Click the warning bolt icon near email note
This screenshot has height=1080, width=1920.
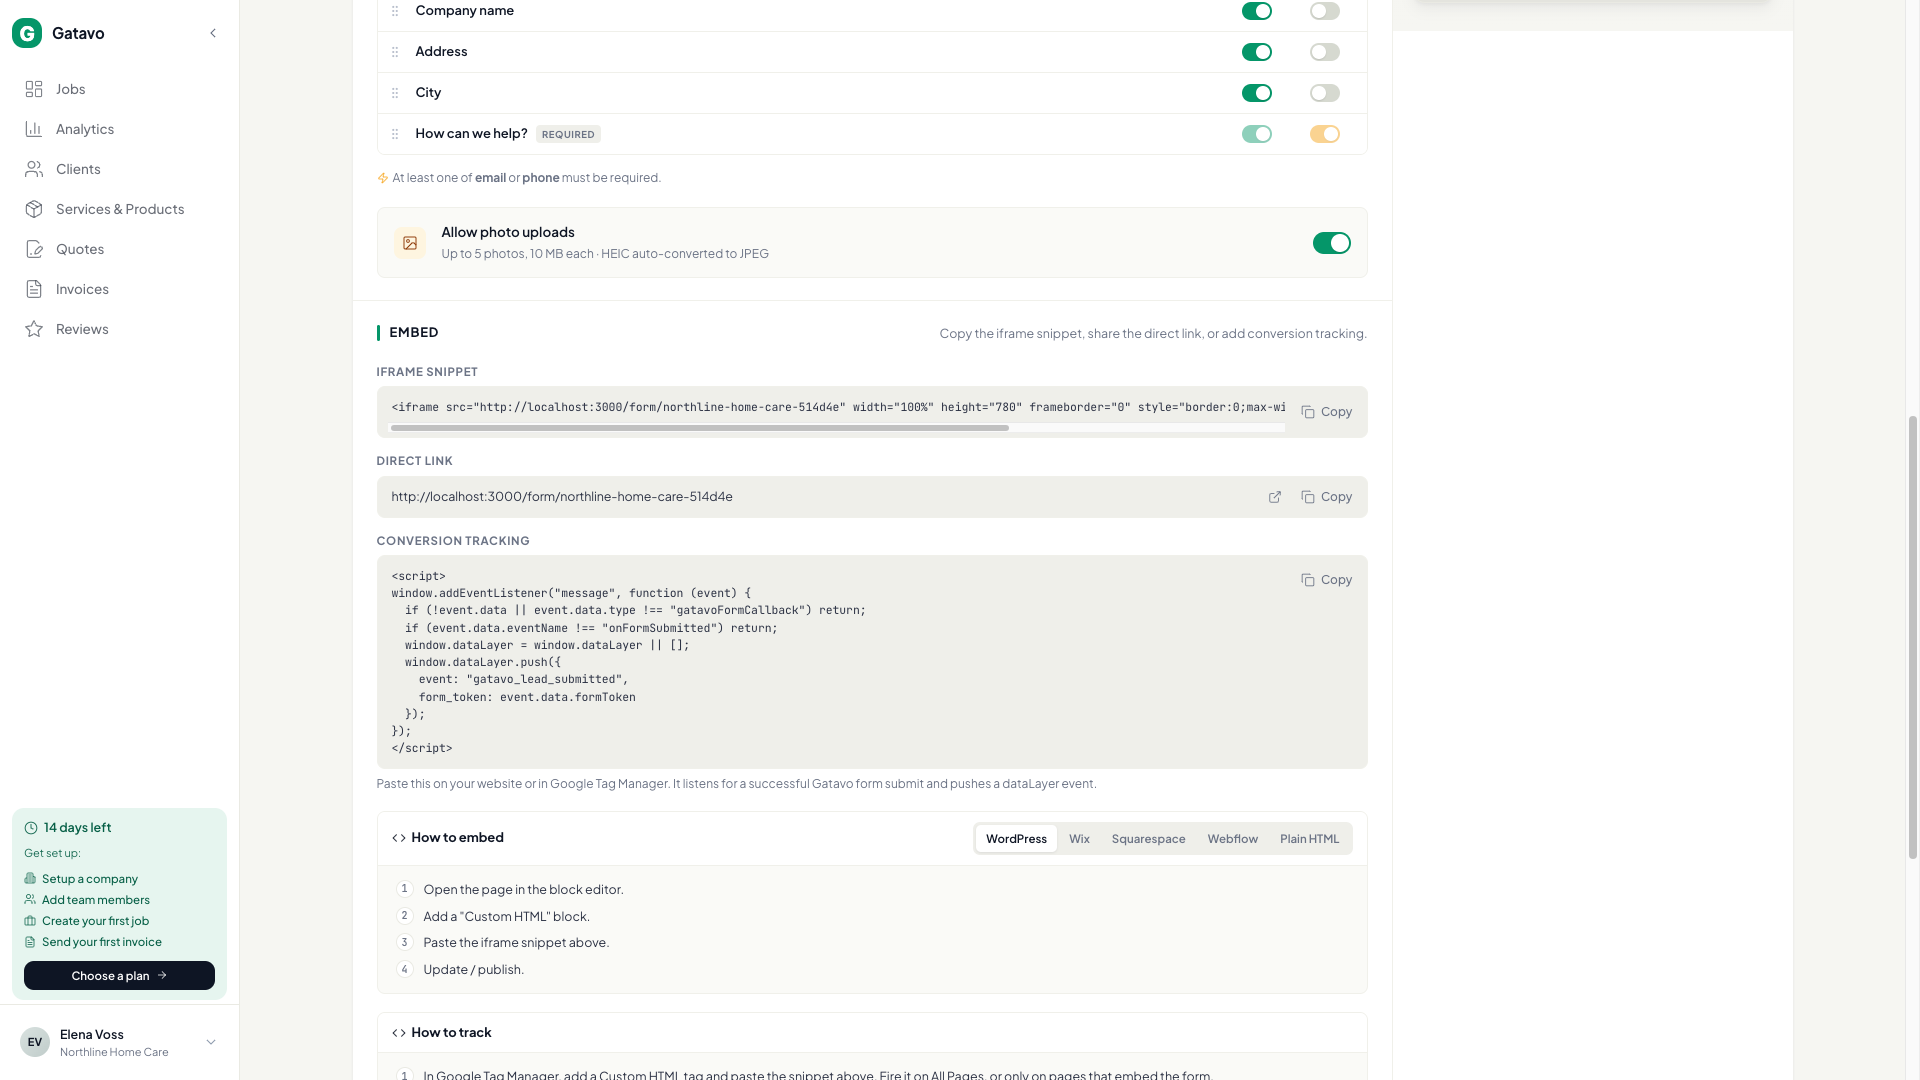tap(383, 178)
